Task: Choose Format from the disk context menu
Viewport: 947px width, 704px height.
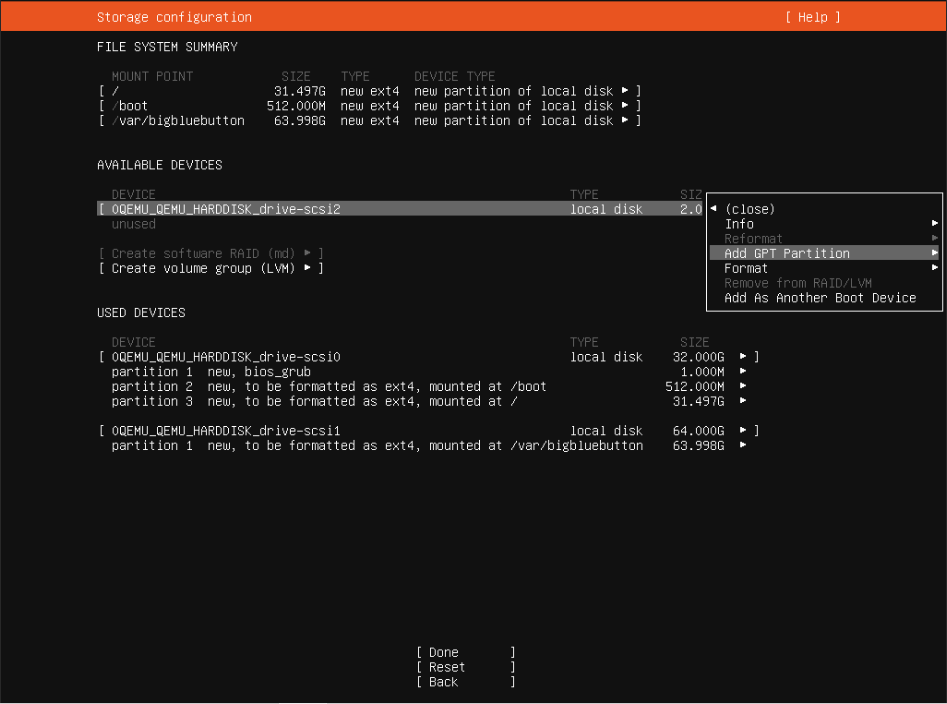Action: (746, 268)
